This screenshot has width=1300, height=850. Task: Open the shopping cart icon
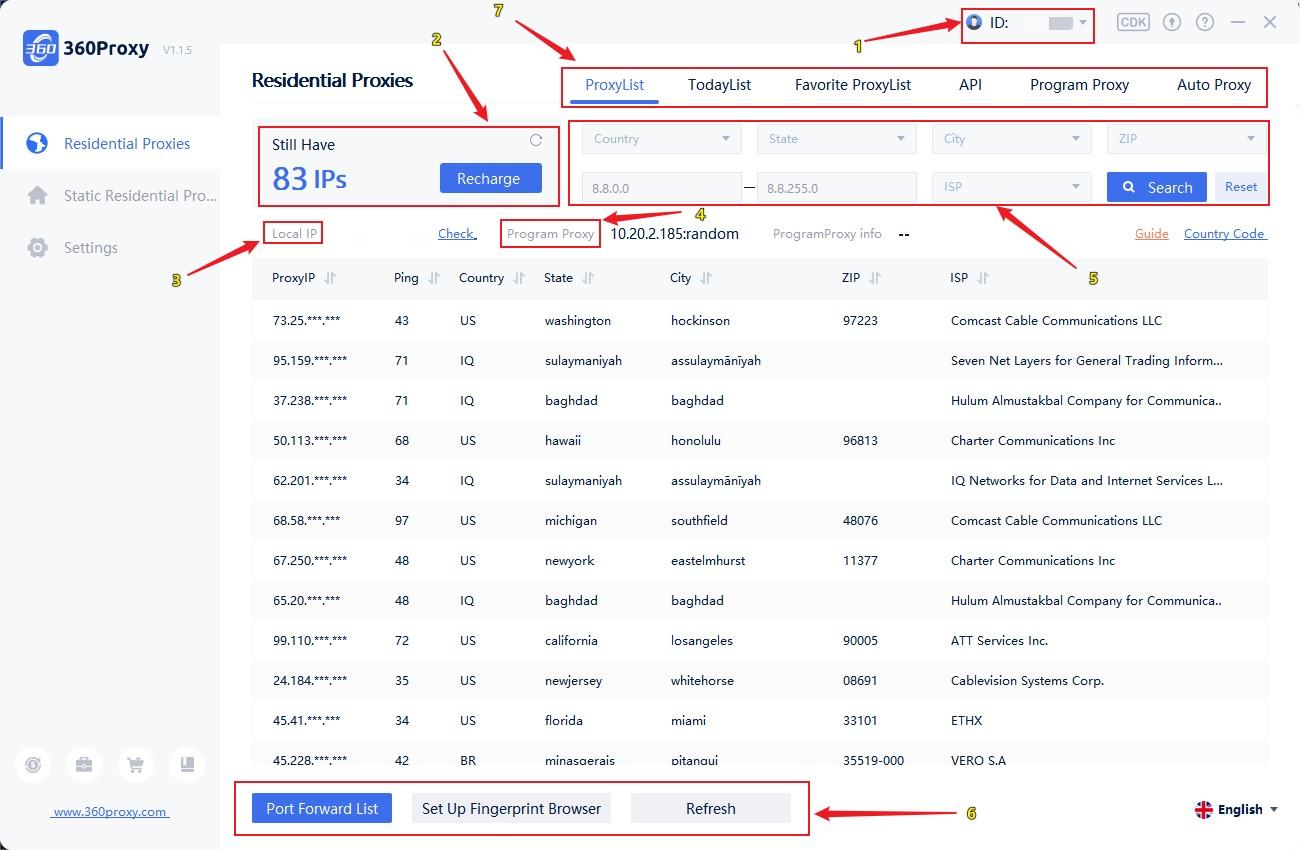(135, 765)
